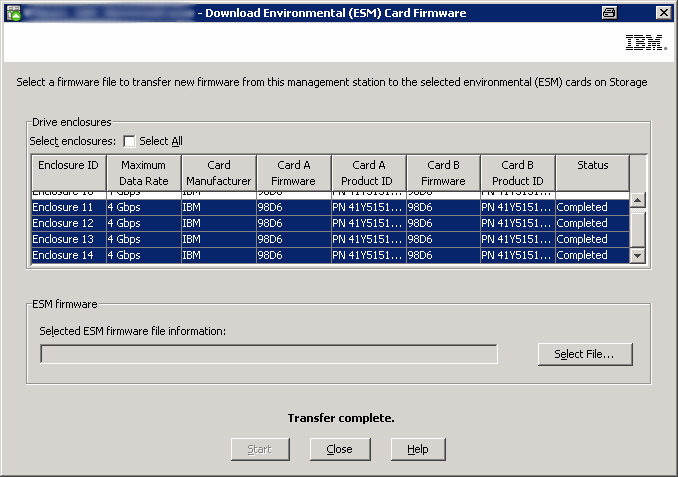The width and height of the screenshot is (678, 477).
Task: Sort by the Enclosure ID column header
Action: click(x=68, y=172)
